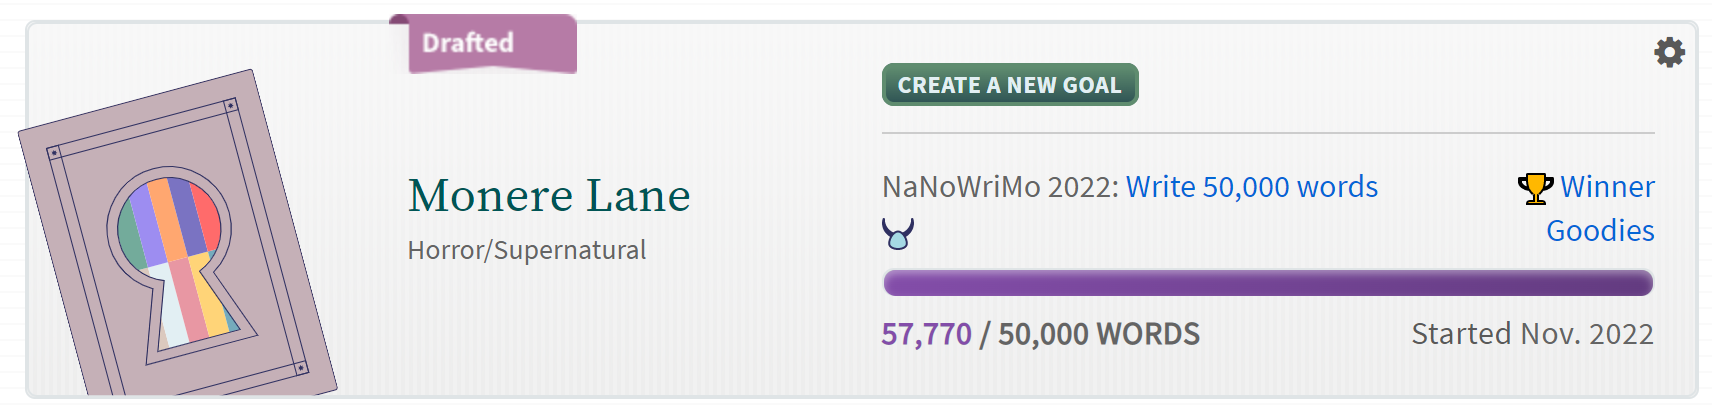This screenshot has width=1712, height=418.
Task: Click the Drafted status ribbon
Action: 484,43
